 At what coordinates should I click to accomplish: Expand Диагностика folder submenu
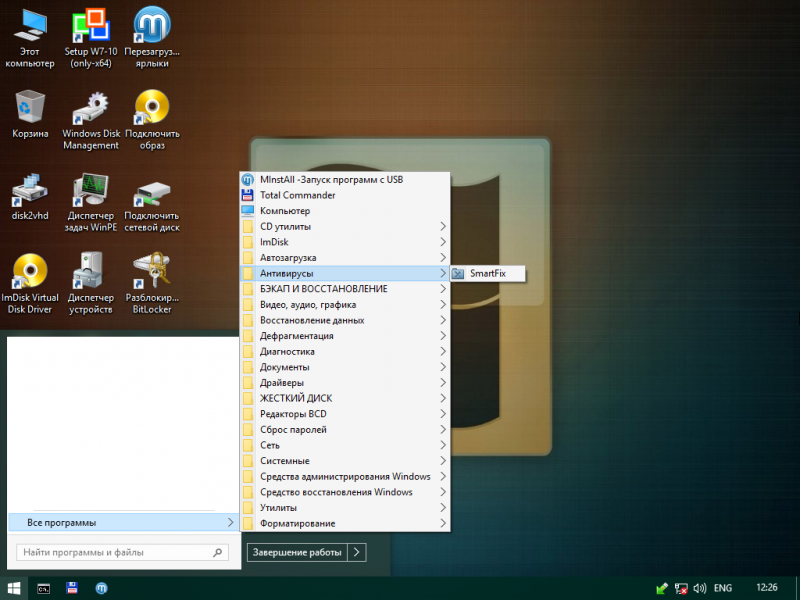coord(345,352)
